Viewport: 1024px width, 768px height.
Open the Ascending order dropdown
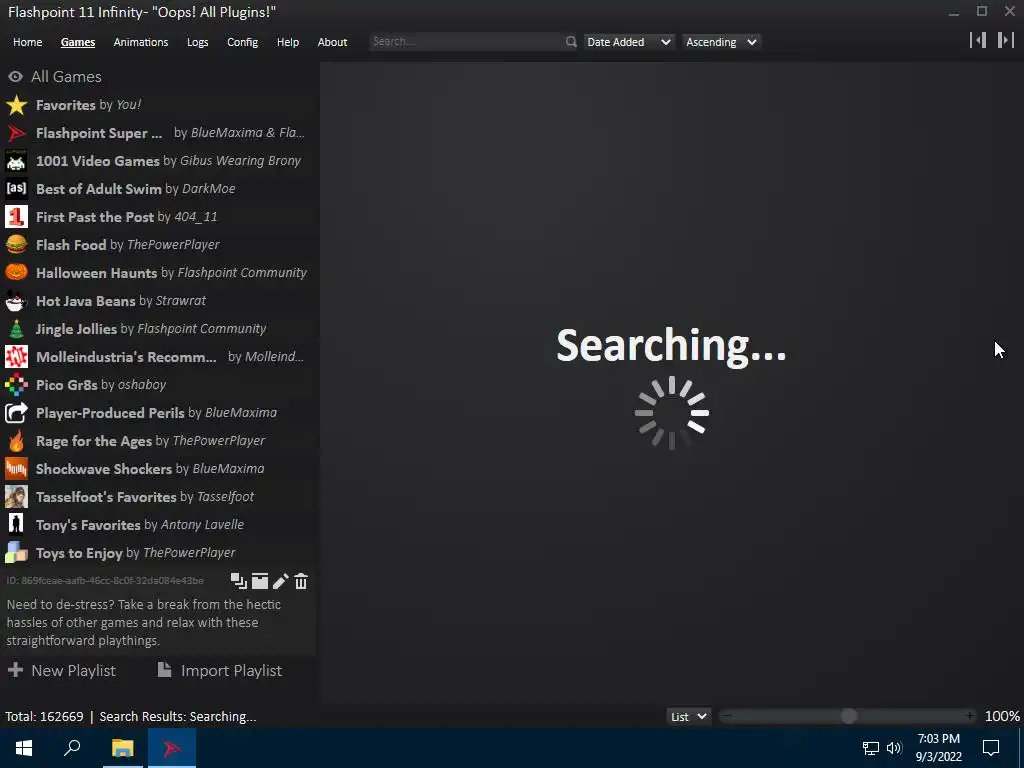[x=720, y=42]
